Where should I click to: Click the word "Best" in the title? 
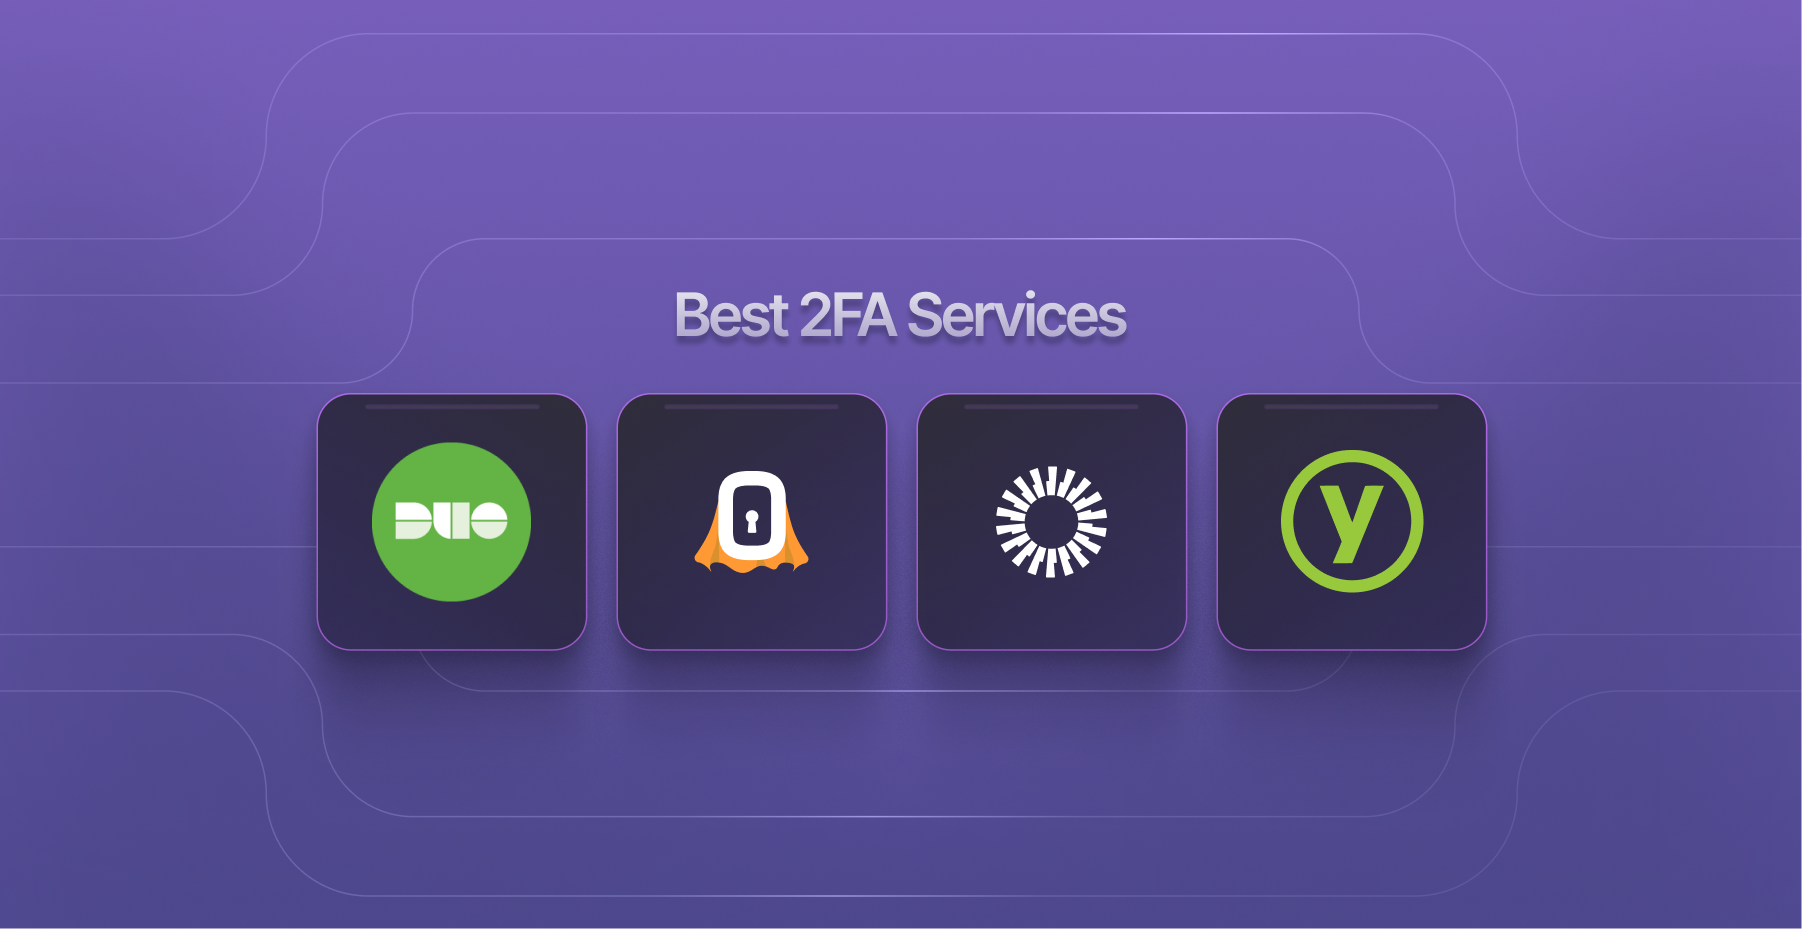[x=732, y=316]
